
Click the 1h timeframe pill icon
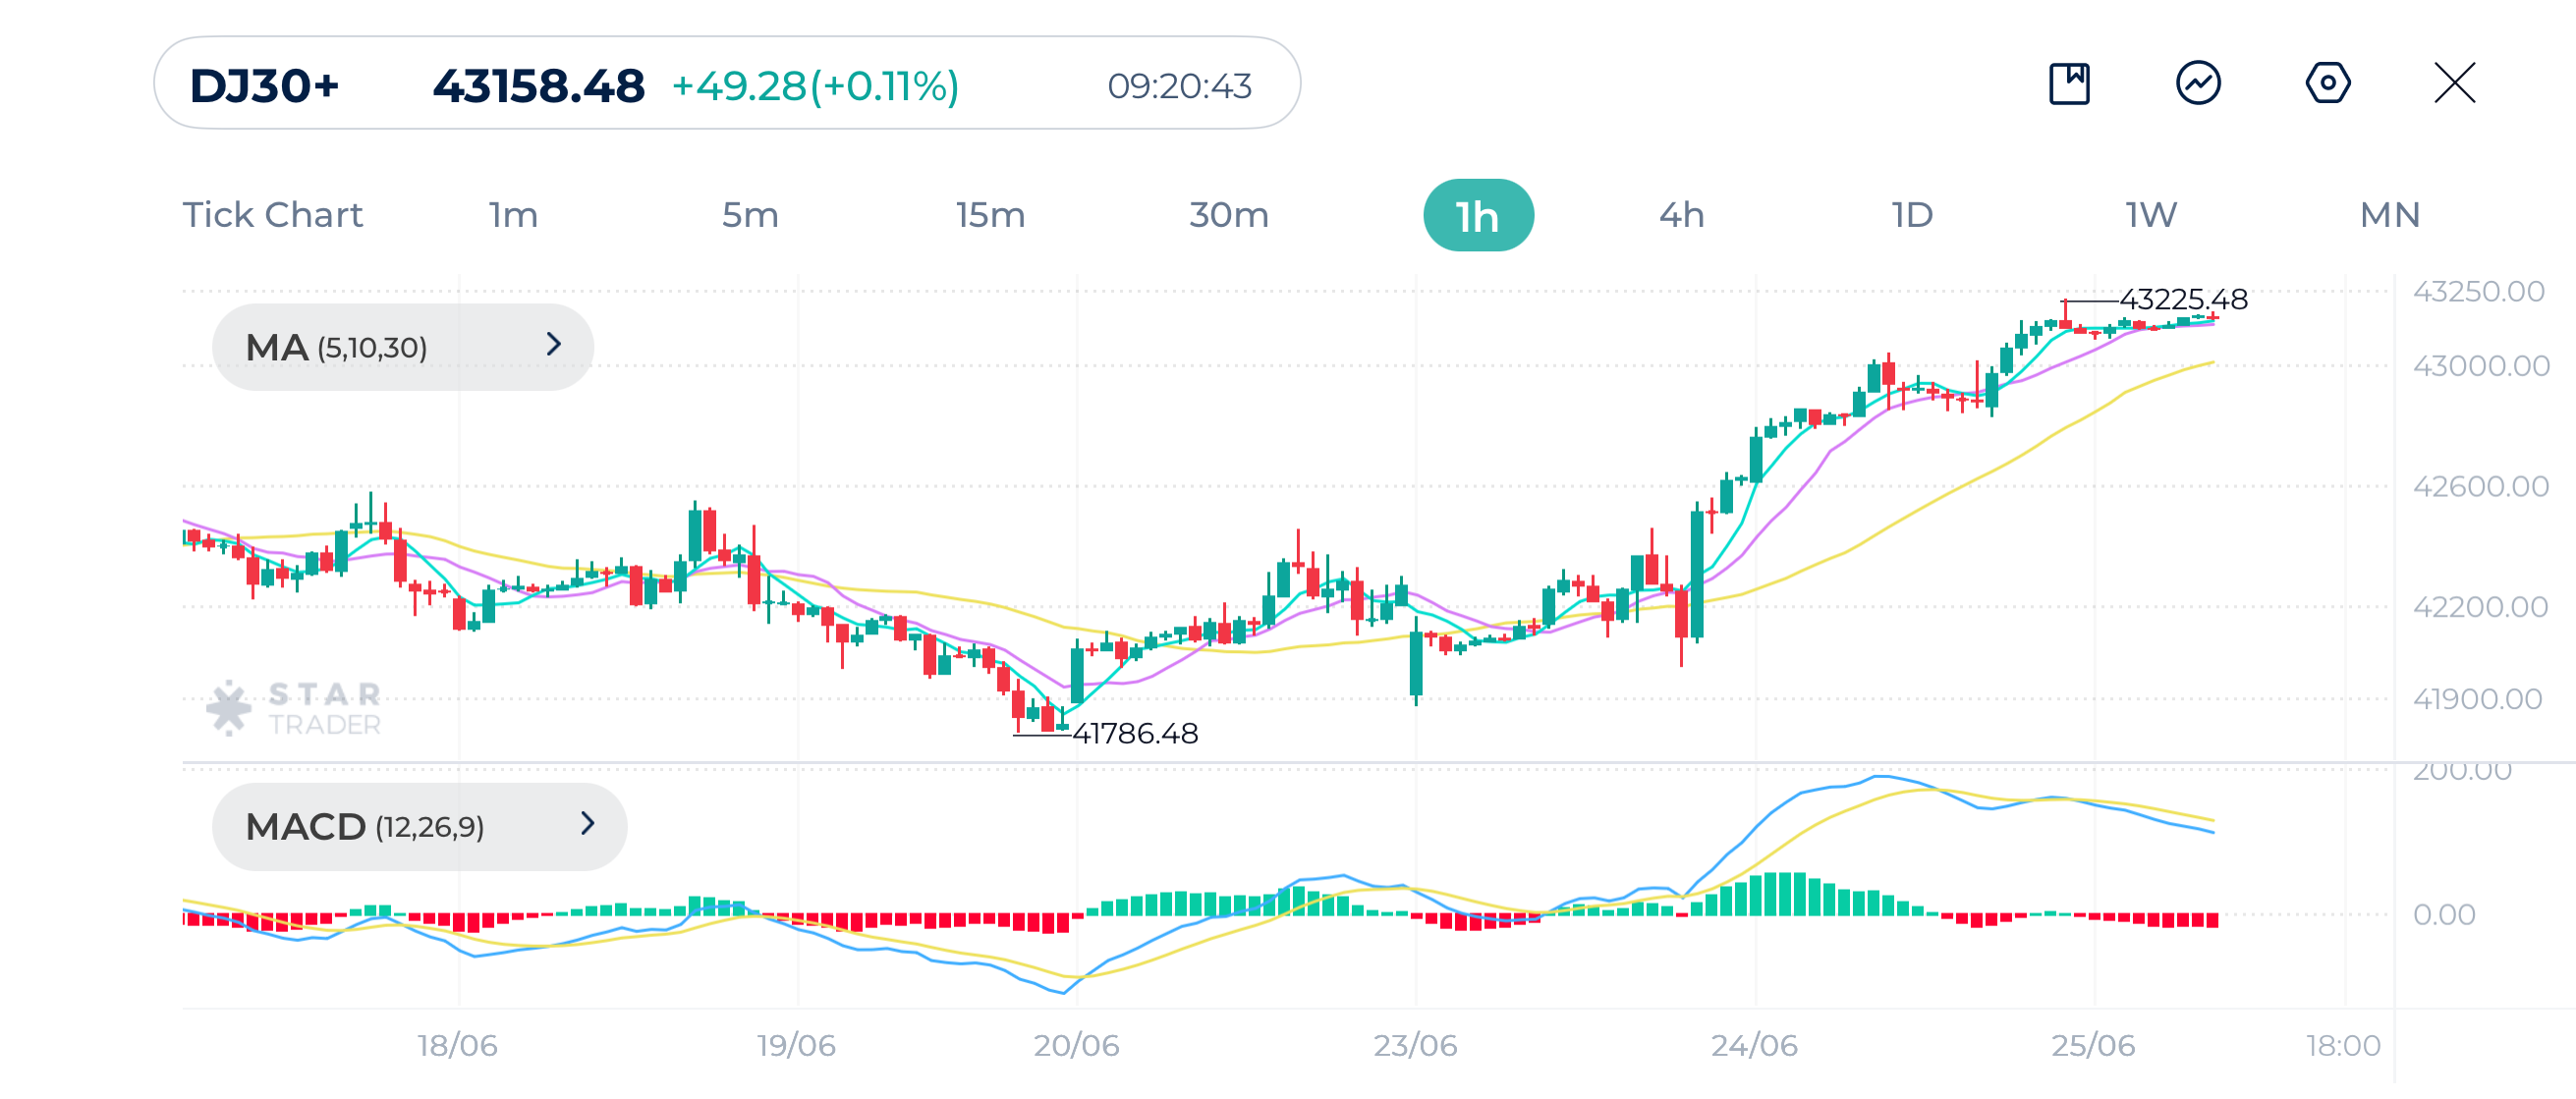[1478, 213]
